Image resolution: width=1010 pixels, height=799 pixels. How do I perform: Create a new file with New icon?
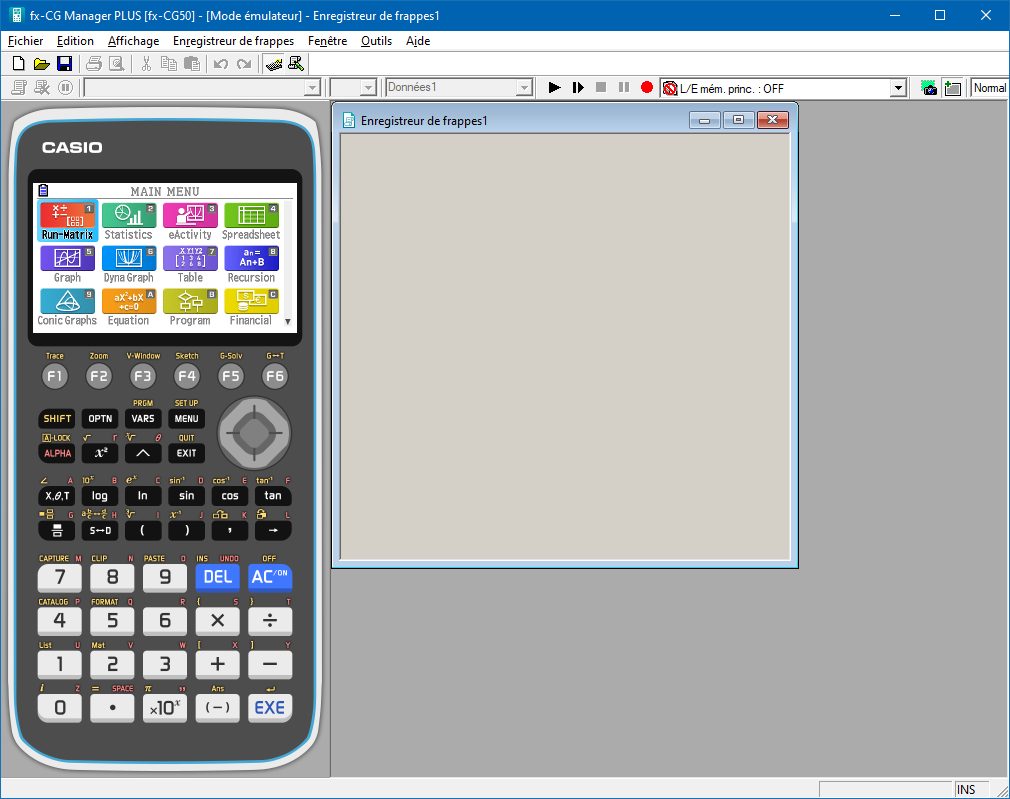[x=19, y=64]
